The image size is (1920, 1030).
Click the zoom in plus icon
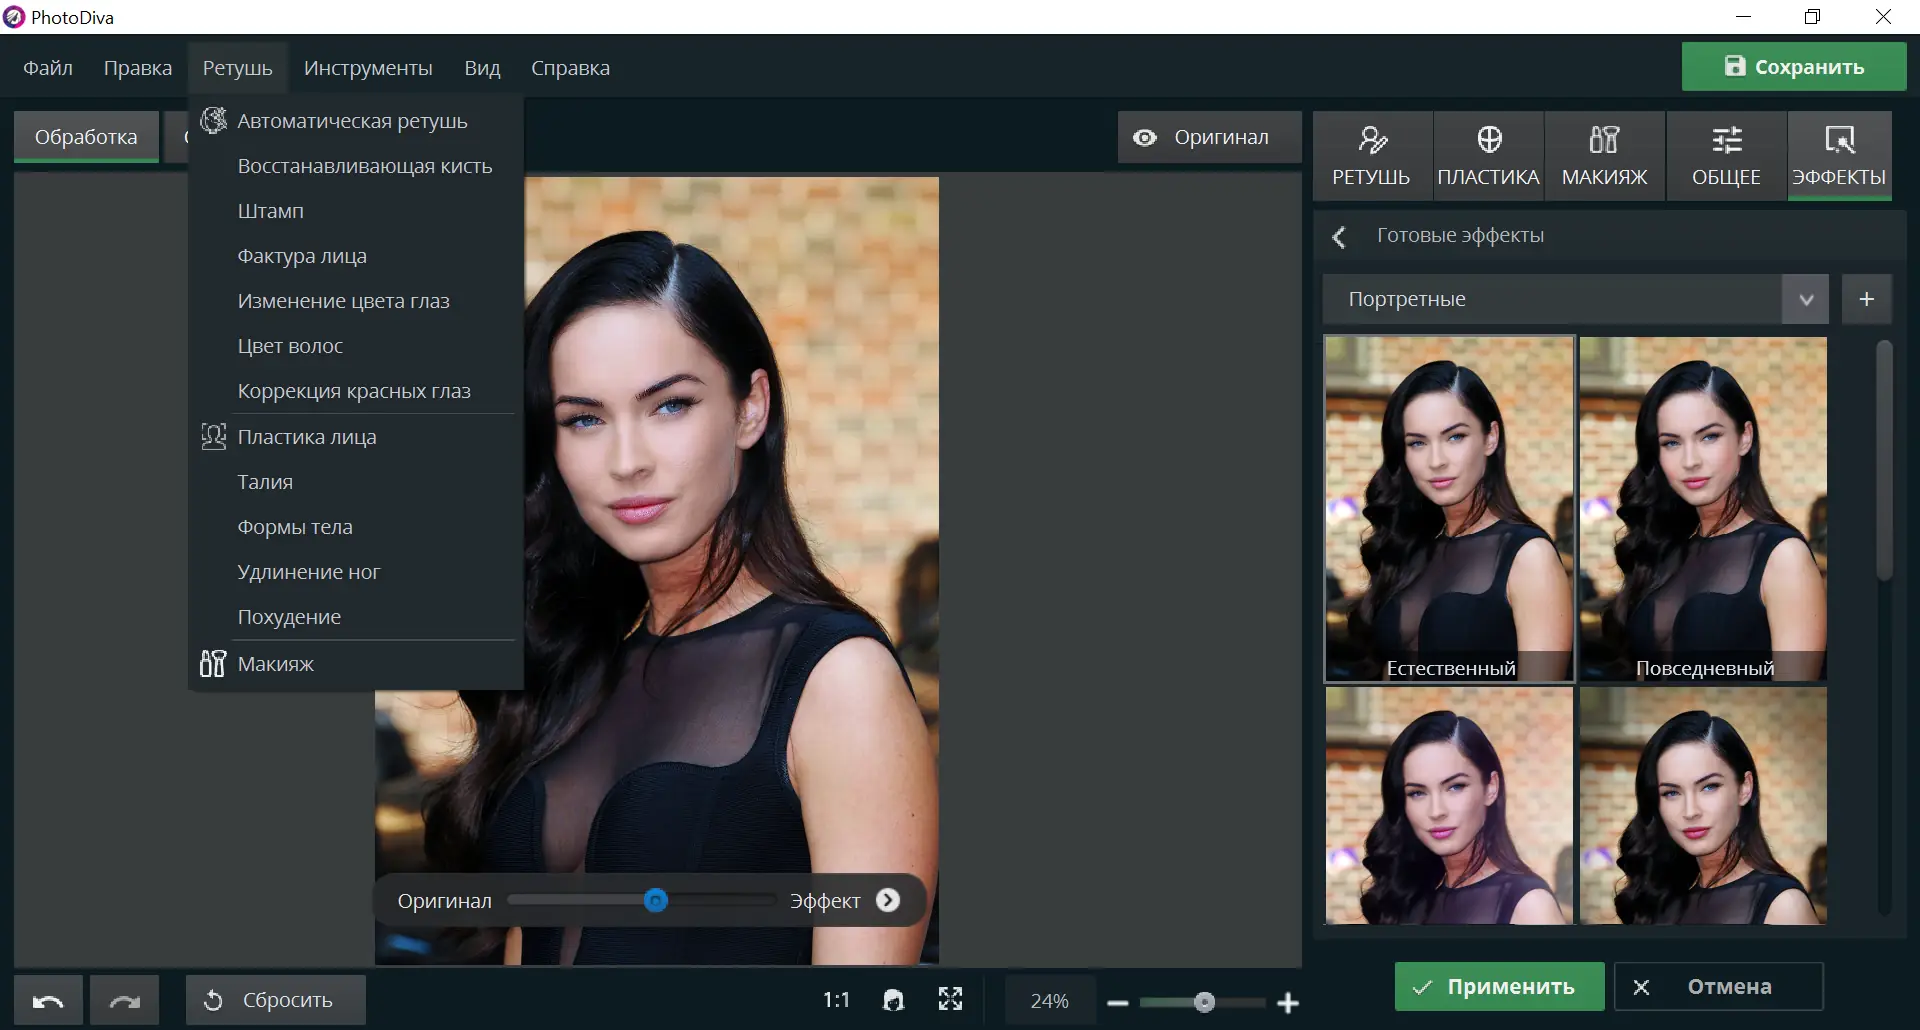coord(1288,1002)
